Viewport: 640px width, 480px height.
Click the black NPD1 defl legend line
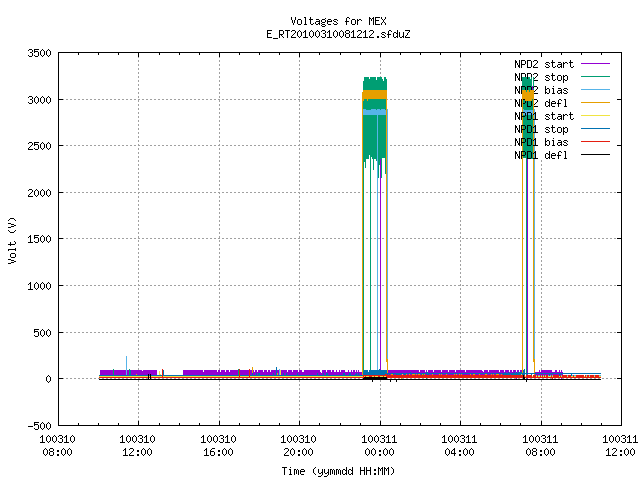(x=595, y=155)
